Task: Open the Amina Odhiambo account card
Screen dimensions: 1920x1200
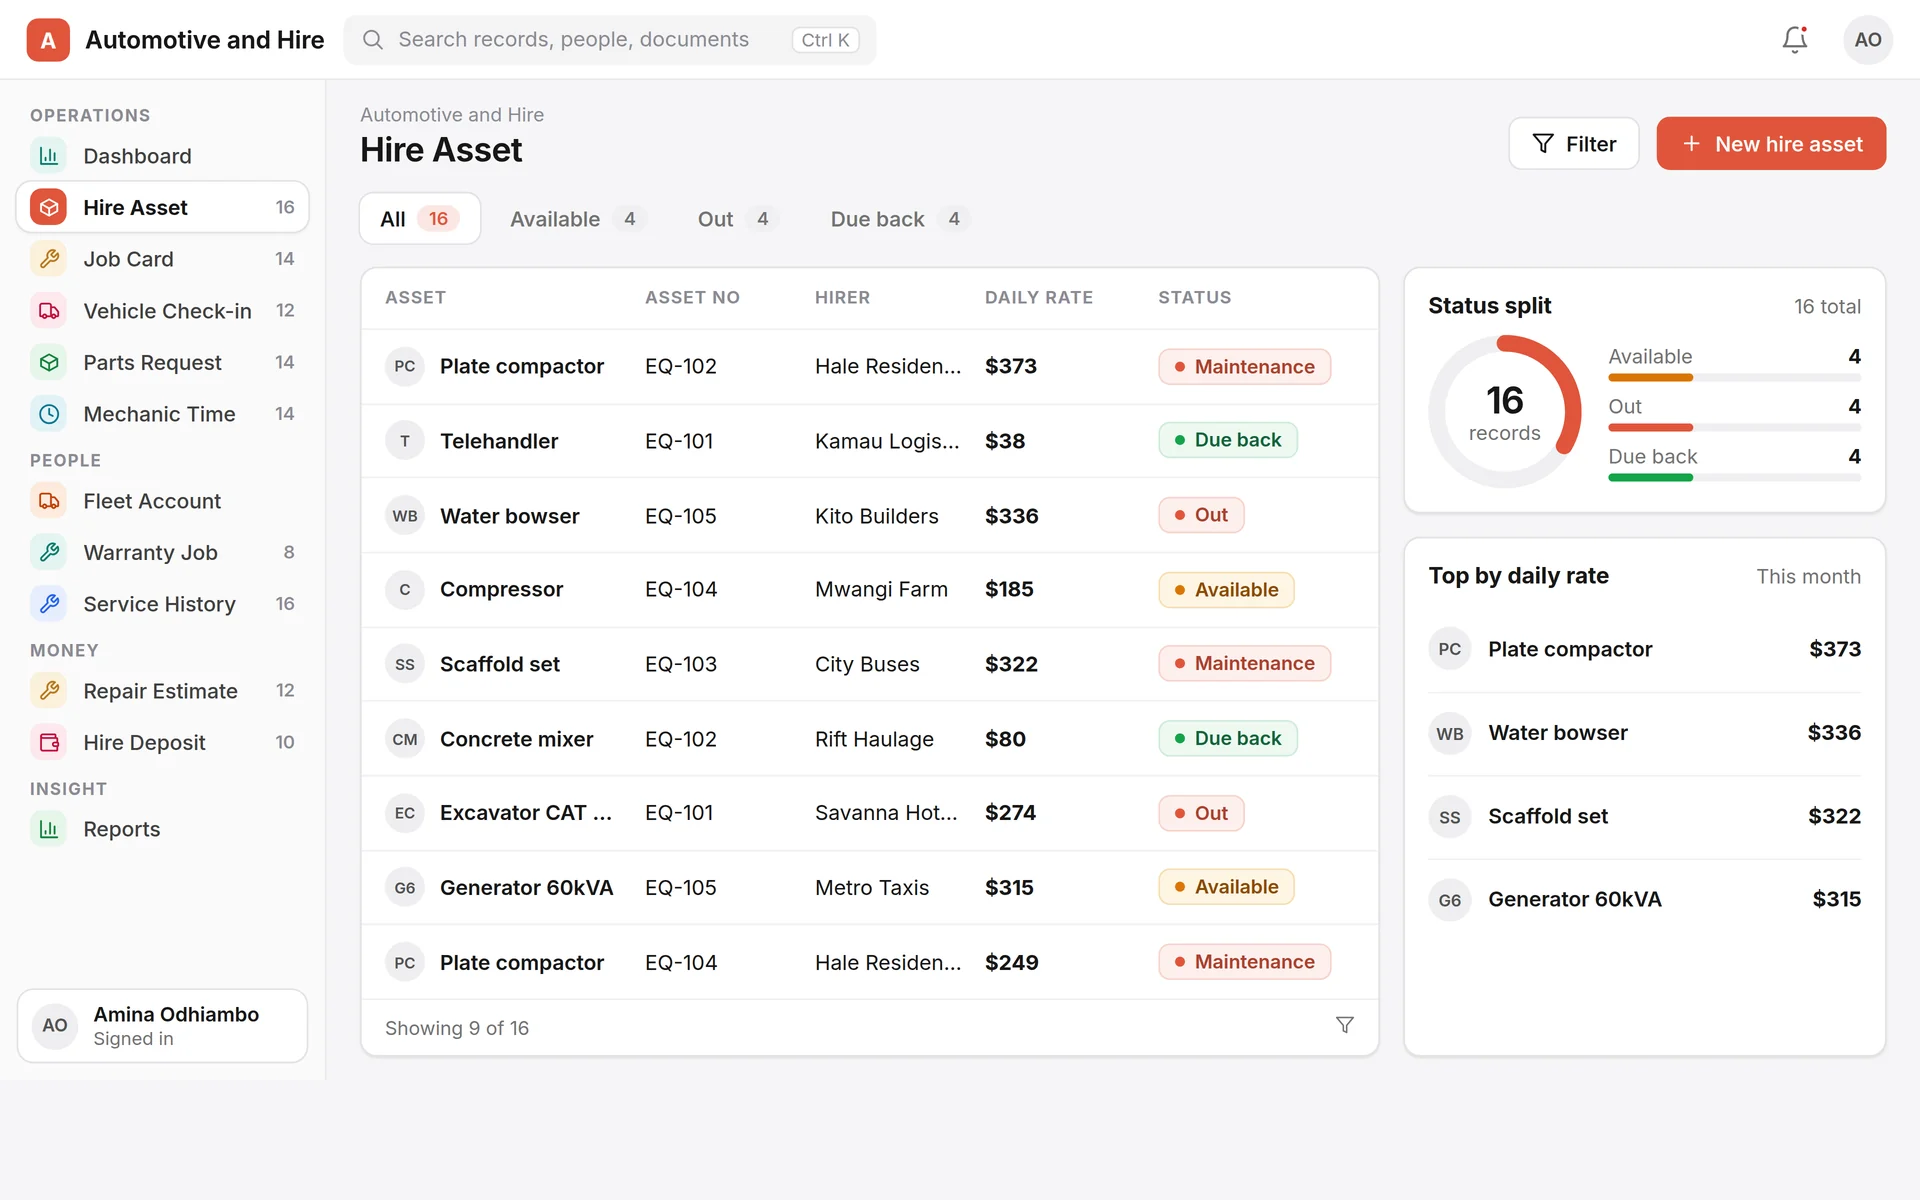Action: click(163, 1026)
